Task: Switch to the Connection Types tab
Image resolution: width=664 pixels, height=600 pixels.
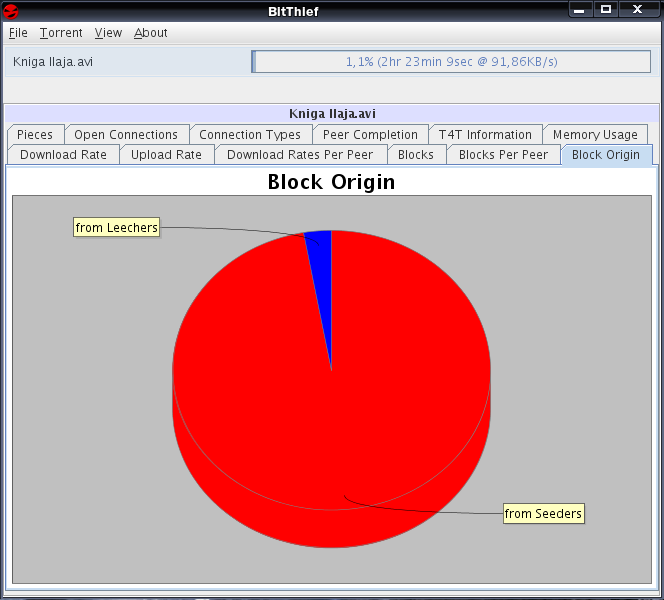Action: coord(250,135)
